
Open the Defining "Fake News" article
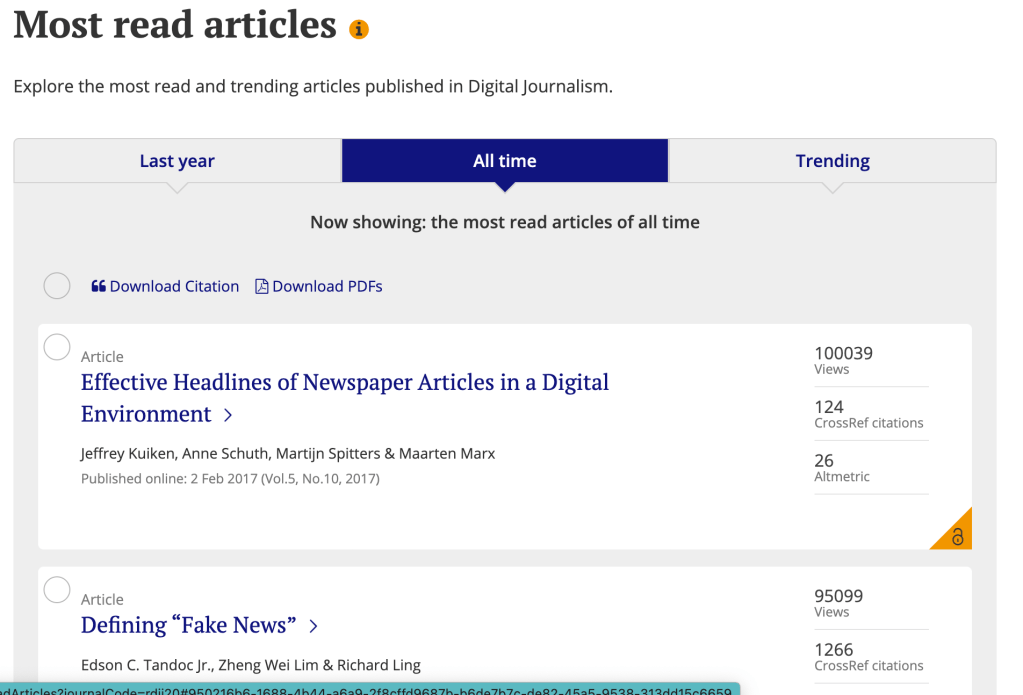pyautogui.click(x=188, y=626)
